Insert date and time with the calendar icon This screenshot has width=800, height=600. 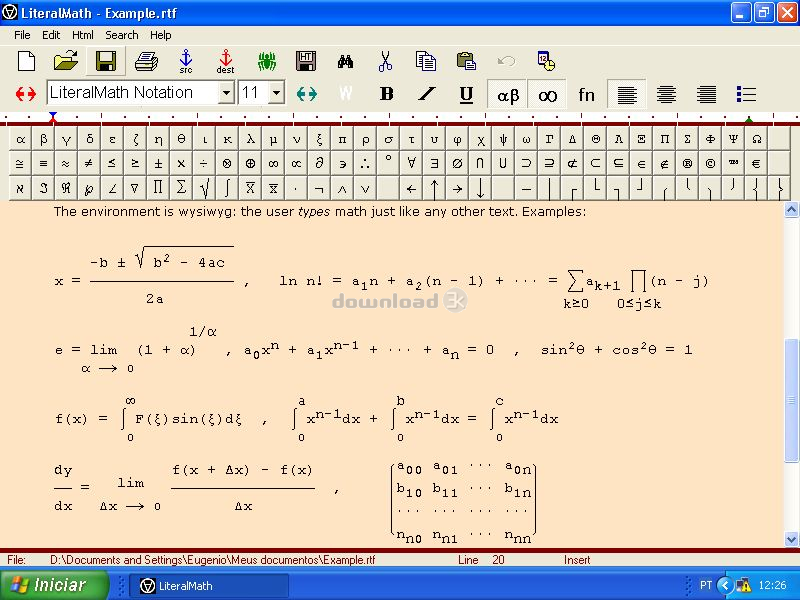[546, 61]
